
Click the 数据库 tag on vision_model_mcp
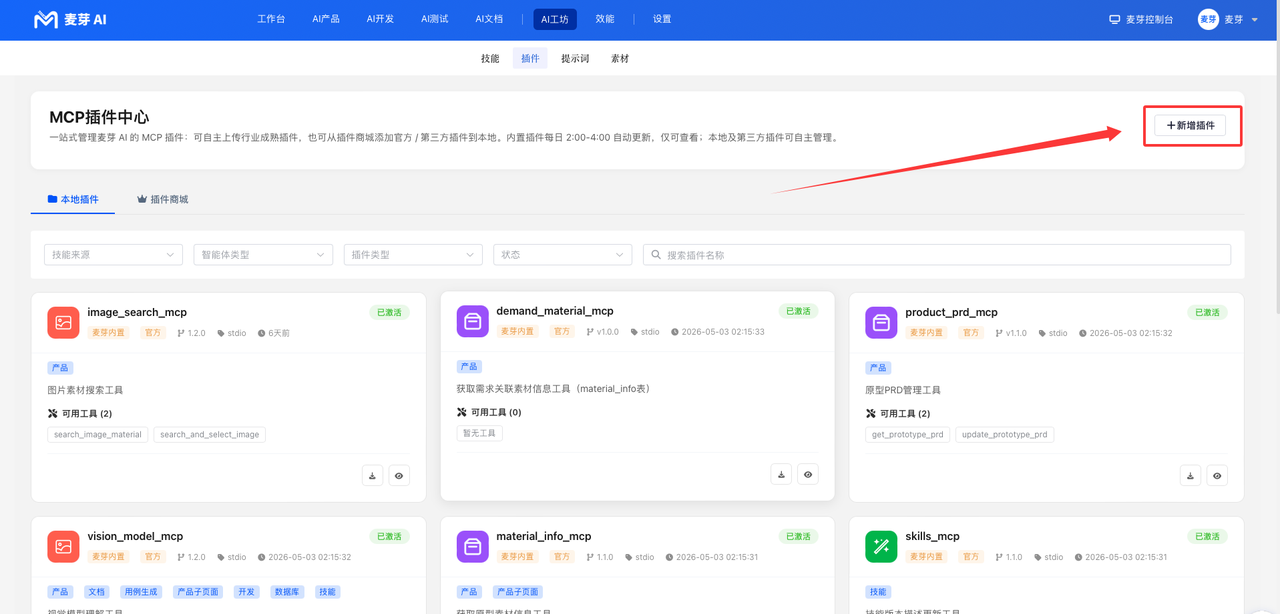coord(287,592)
